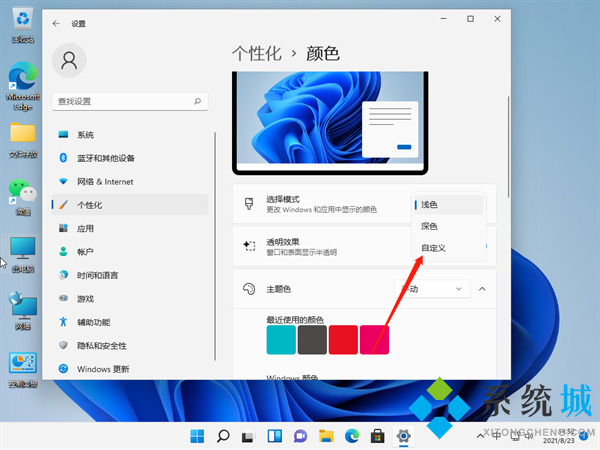Click the search magnifier in settings search
Screen dimensions: 600x450
click(x=197, y=101)
